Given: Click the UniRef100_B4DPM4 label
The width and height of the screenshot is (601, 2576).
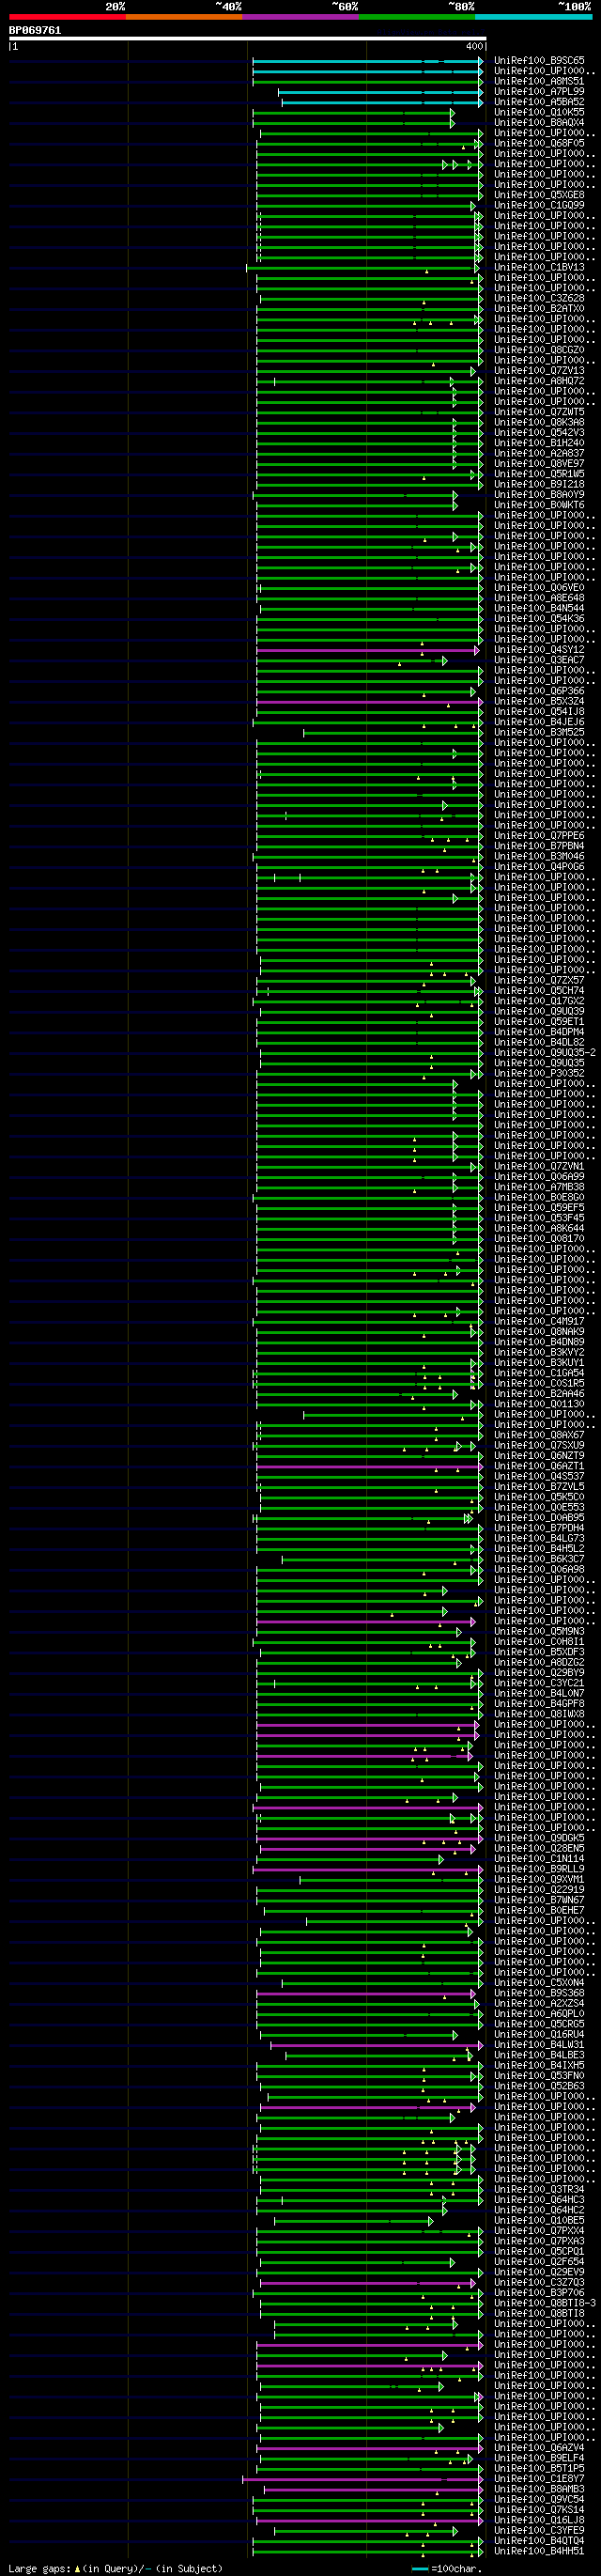Looking at the screenshot, I should click(539, 1032).
